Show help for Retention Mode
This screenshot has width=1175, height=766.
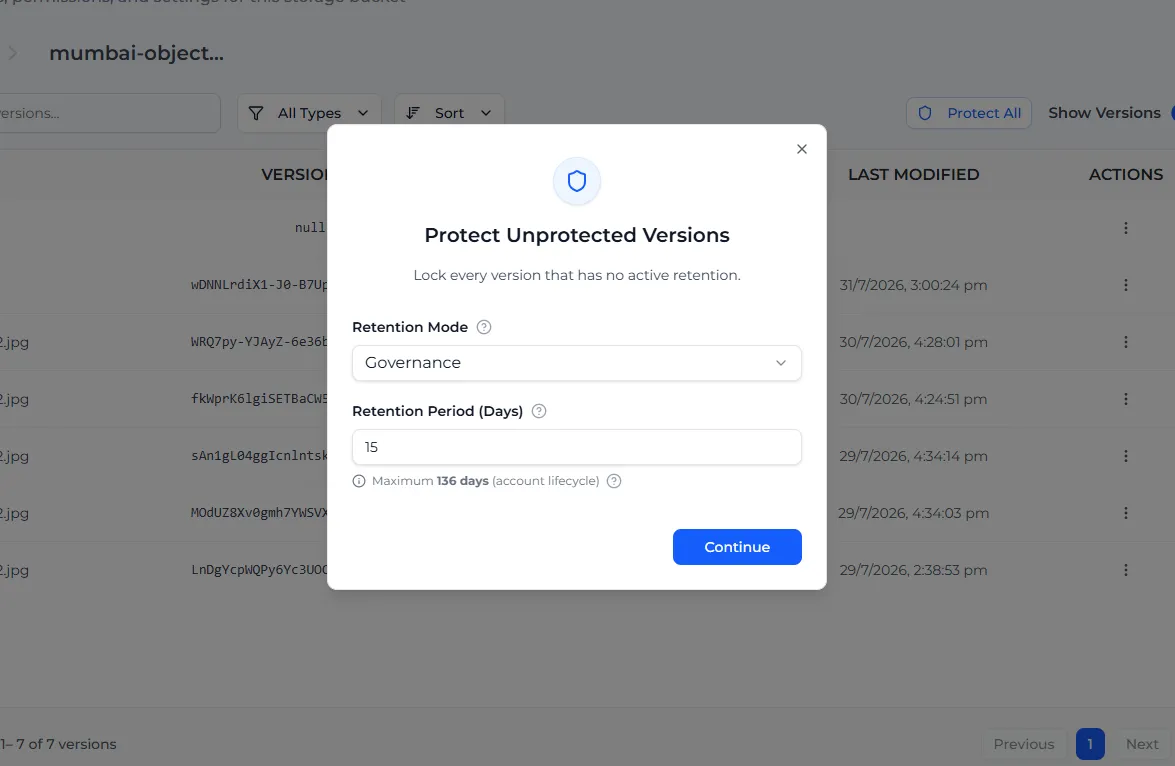[x=484, y=327]
